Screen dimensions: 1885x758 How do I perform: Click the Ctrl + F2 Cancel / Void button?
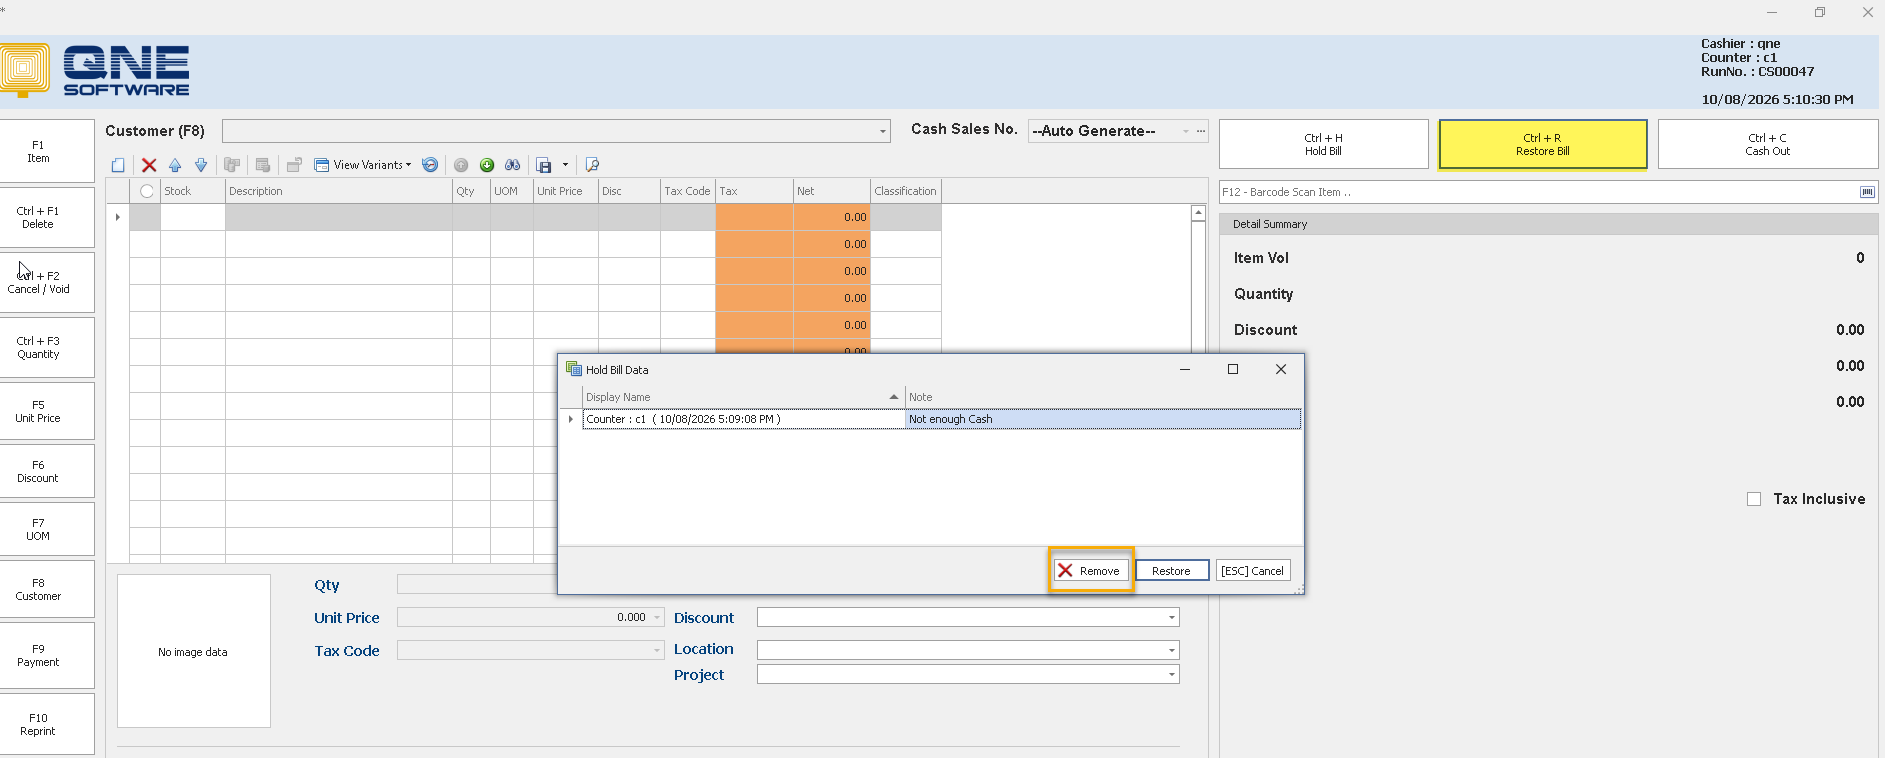(46, 282)
